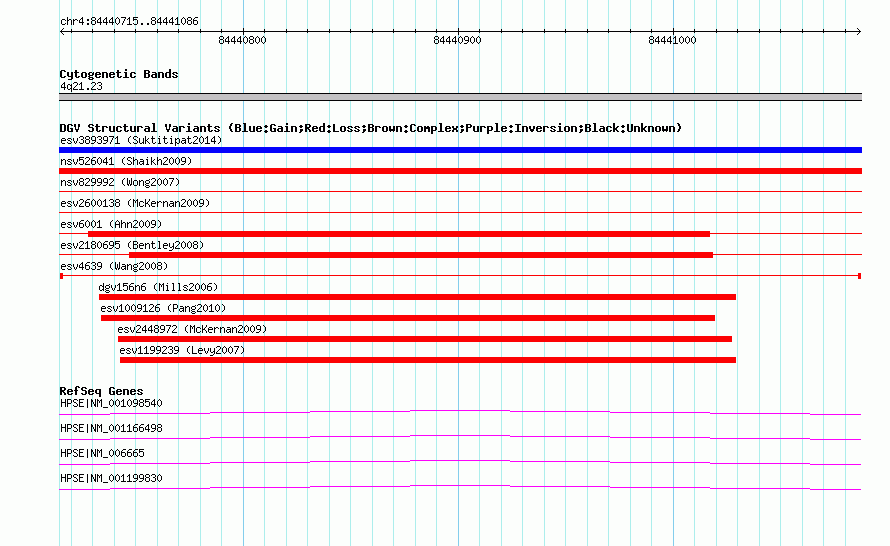Click the esv6001 (Ahn2009) label
Viewport: 890px width, 546px height.
pos(111,224)
